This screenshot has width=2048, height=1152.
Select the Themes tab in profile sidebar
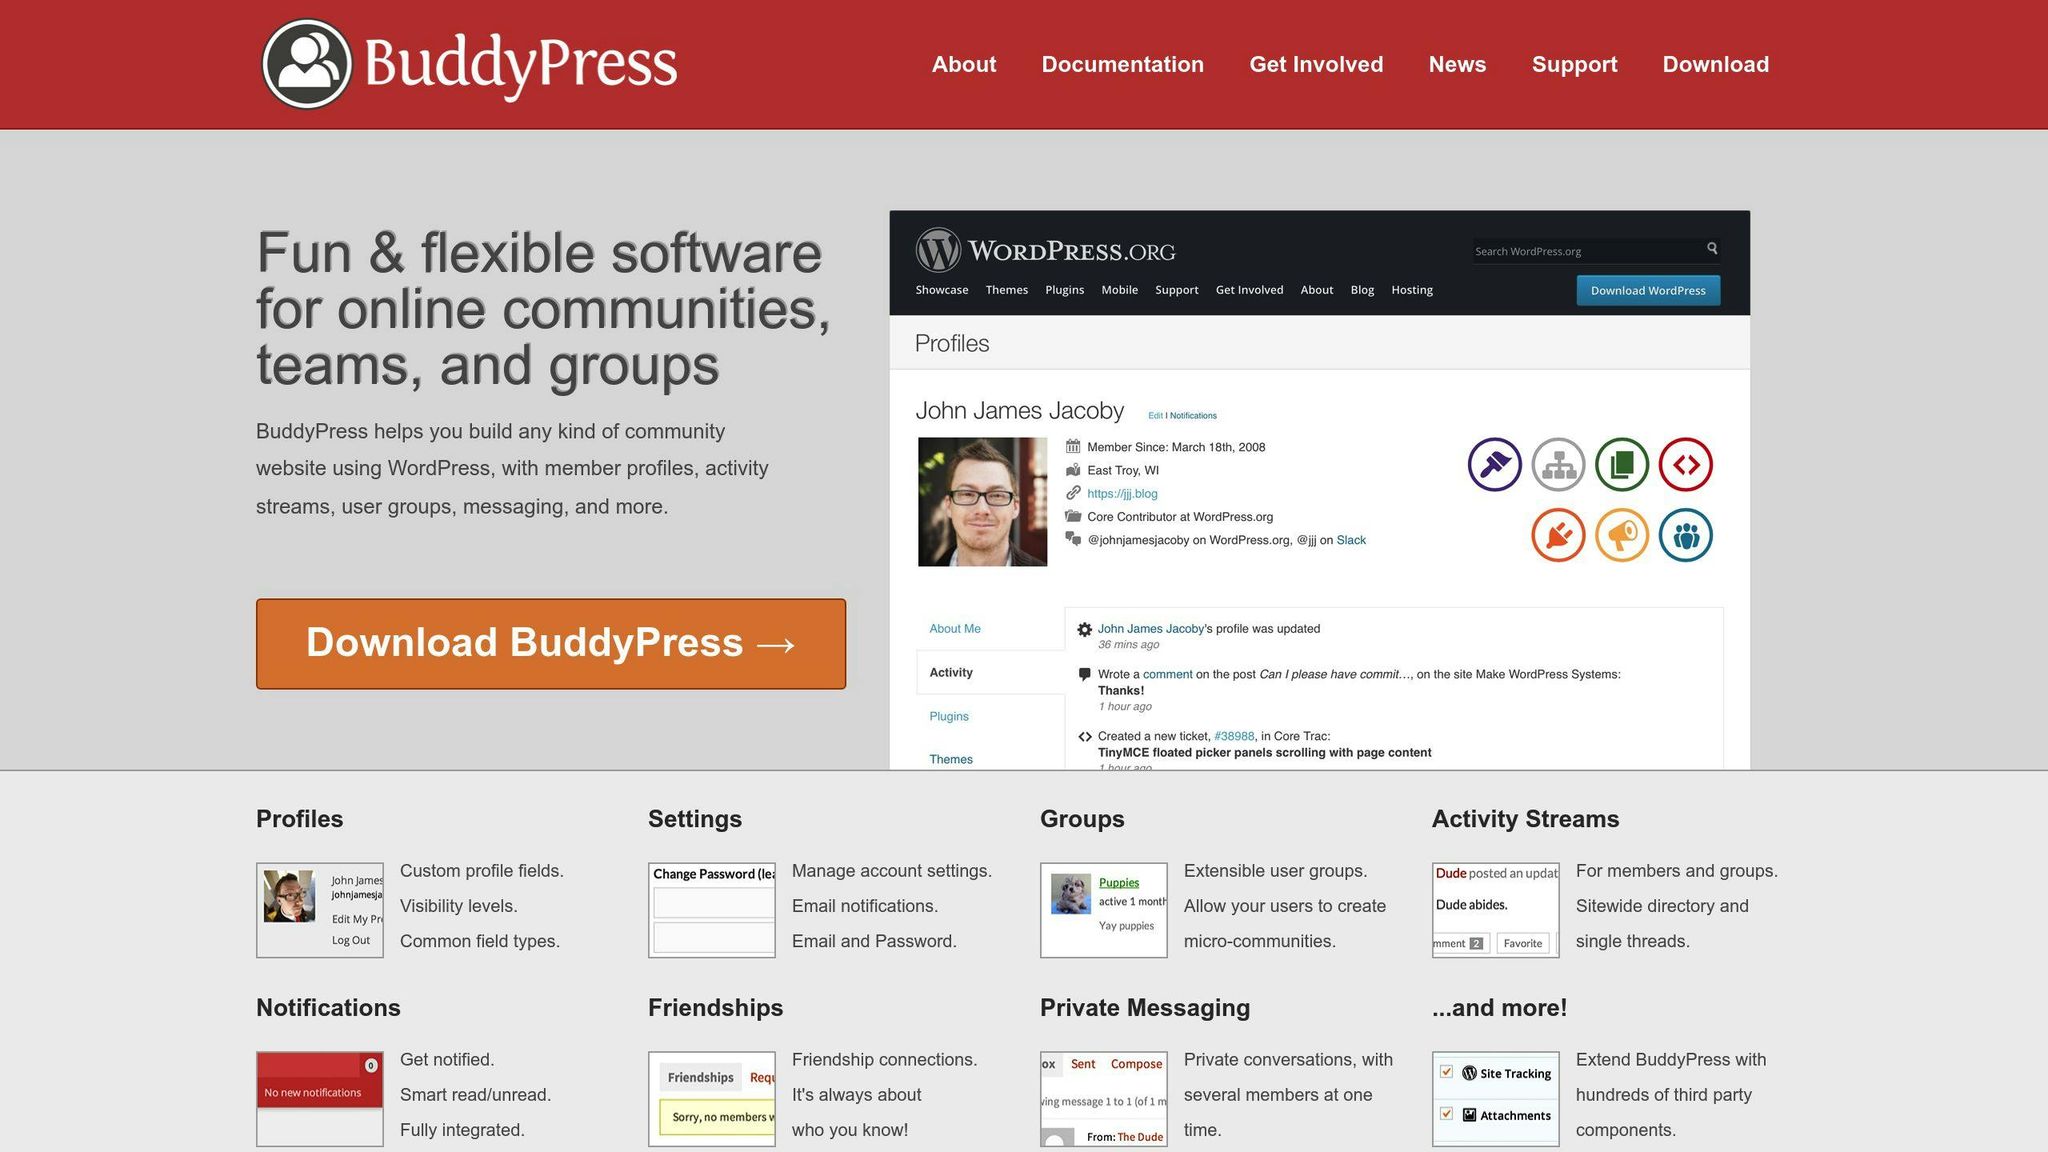pyautogui.click(x=951, y=759)
